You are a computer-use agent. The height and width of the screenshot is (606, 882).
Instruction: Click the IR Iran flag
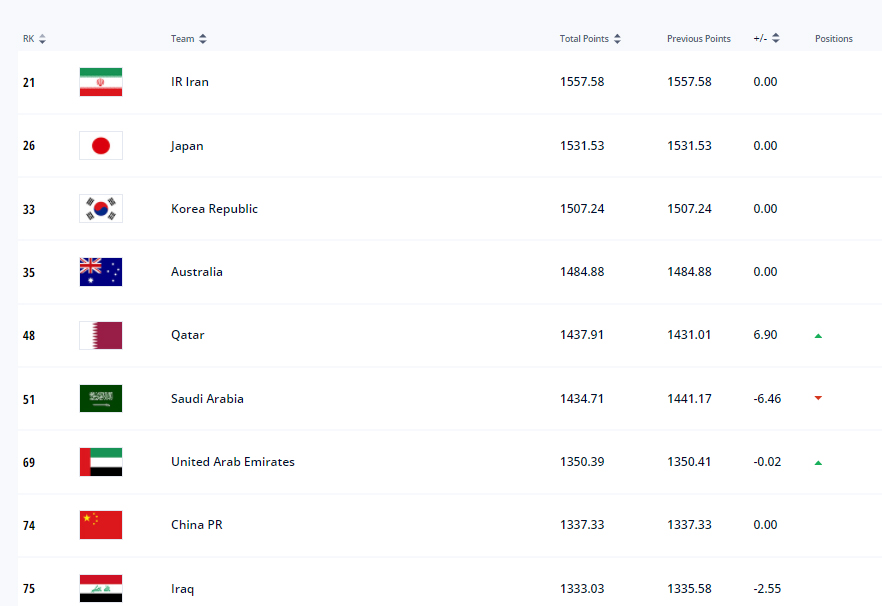tap(101, 82)
